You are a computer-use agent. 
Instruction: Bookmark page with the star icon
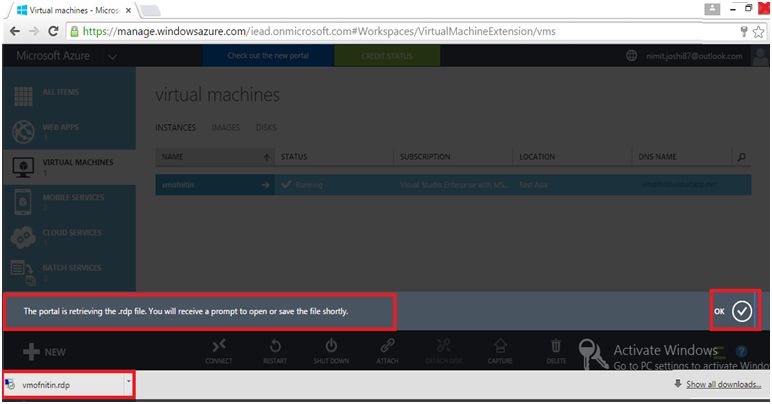click(x=758, y=32)
